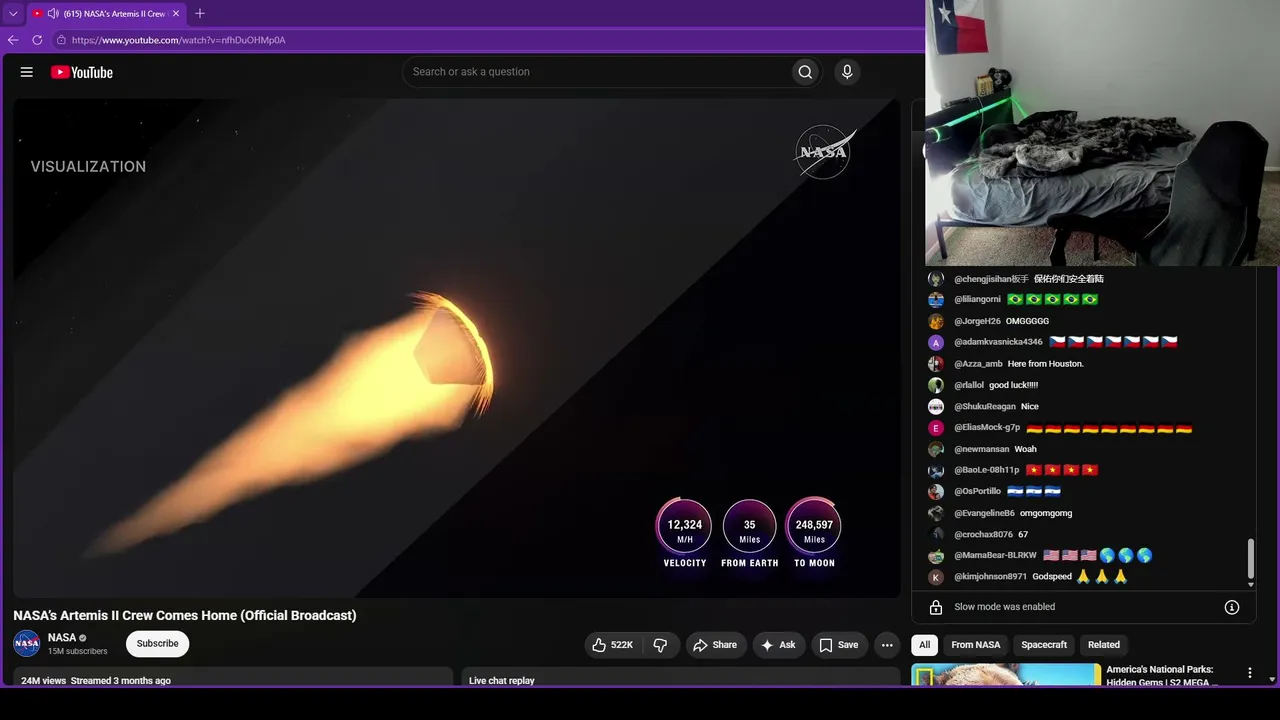Click avatar of @JorgeH26 in chat
1280x720 pixels.
pyautogui.click(x=936, y=322)
